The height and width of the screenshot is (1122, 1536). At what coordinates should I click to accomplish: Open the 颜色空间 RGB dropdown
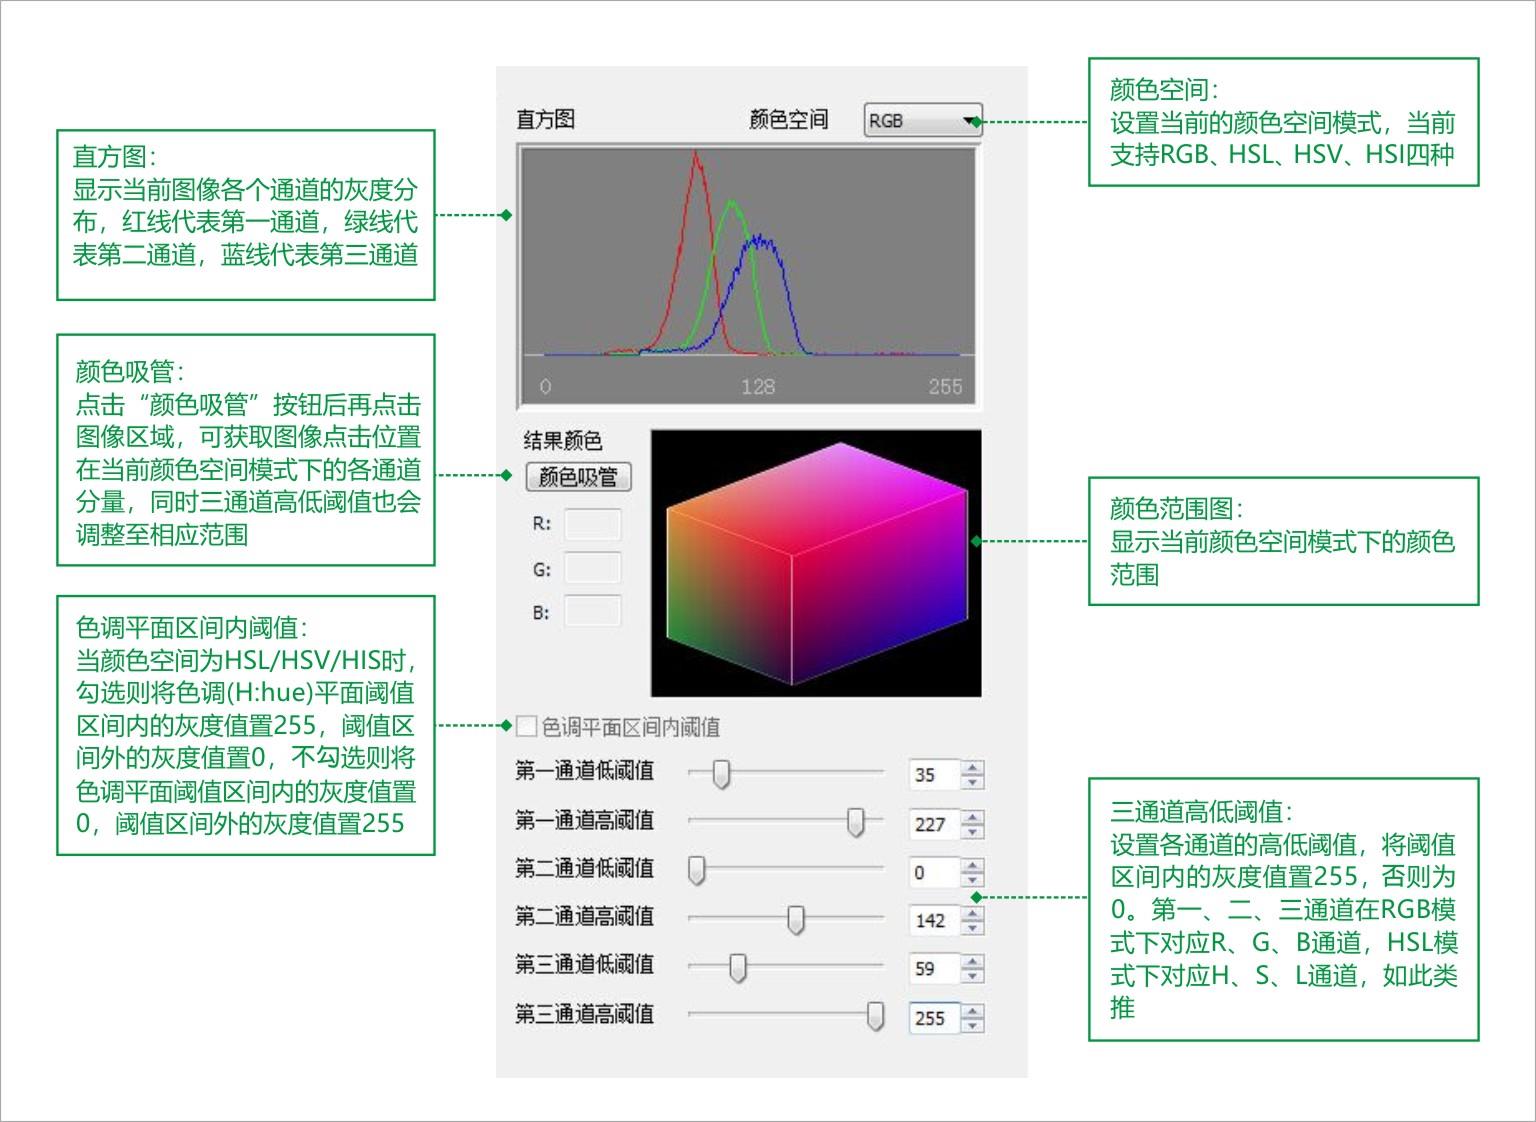[x=923, y=121]
